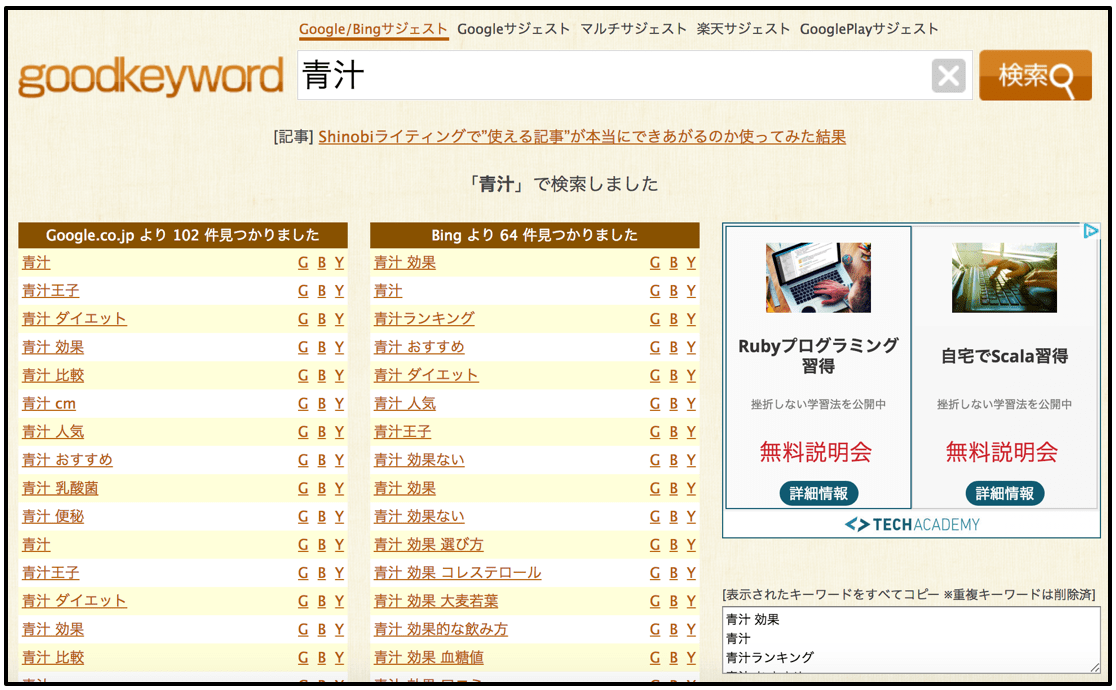This screenshot has width=1116, height=690.
Task: Click the B link on 青汁 効果 選び方 row
Action: (673, 545)
